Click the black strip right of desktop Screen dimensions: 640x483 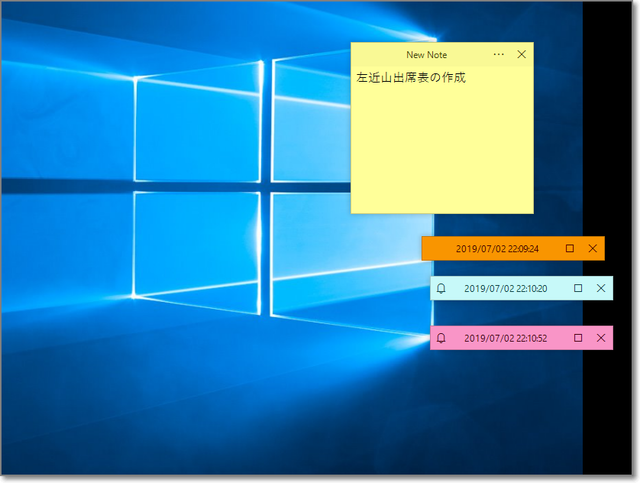point(610,420)
